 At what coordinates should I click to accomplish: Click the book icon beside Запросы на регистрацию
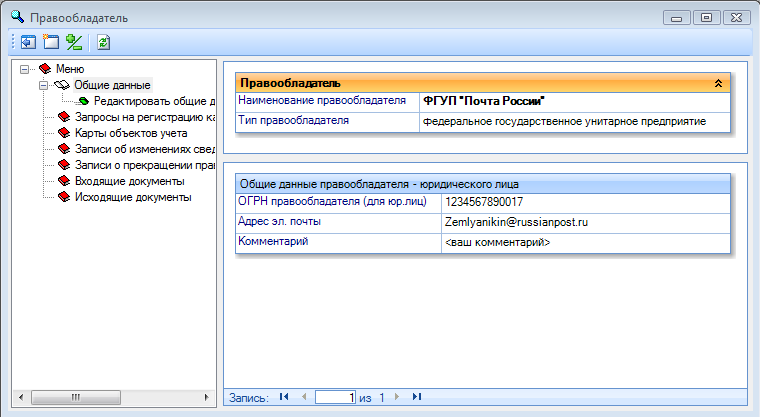coord(64,117)
